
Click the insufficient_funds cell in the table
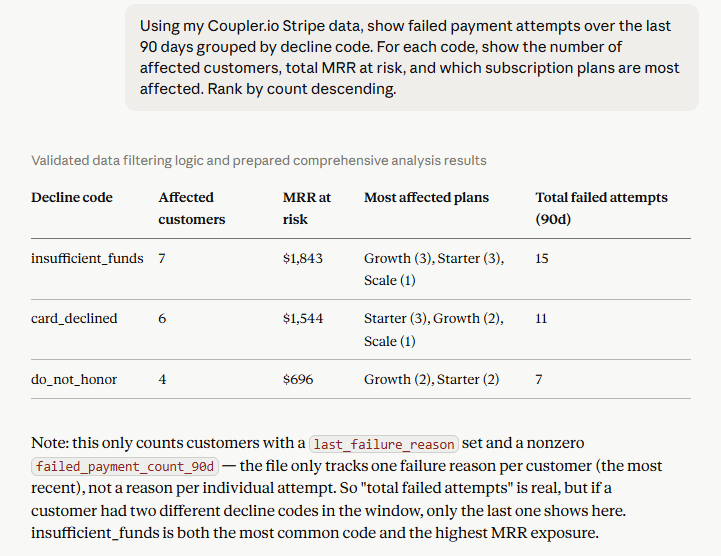coord(87,258)
